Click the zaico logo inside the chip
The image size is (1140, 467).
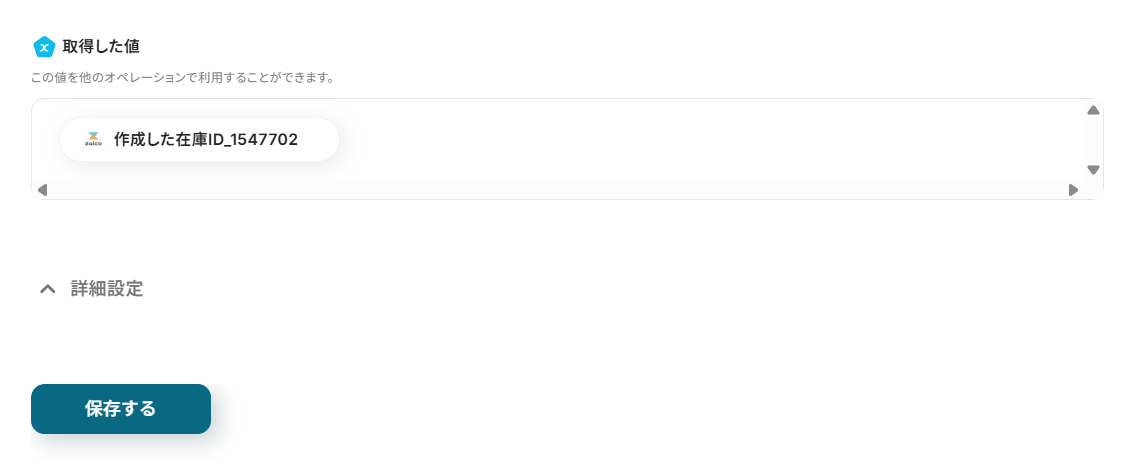pos(93,139)
